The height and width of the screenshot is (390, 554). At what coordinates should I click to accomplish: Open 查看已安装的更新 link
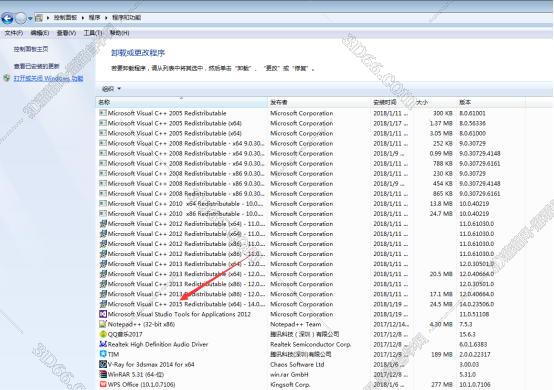[x=37, y=66]
